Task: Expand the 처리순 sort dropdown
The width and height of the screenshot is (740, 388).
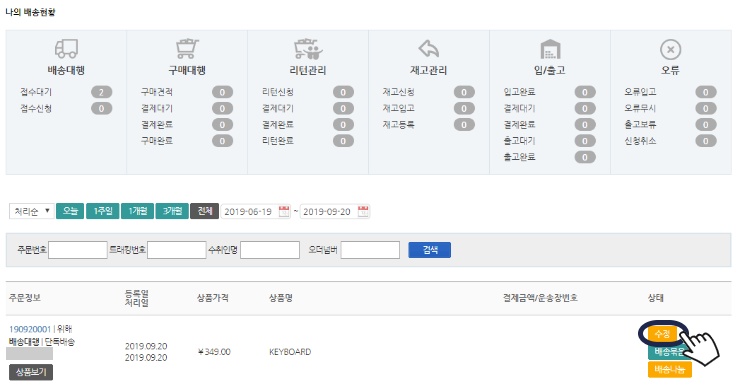Action: click(x=31, y=211)
